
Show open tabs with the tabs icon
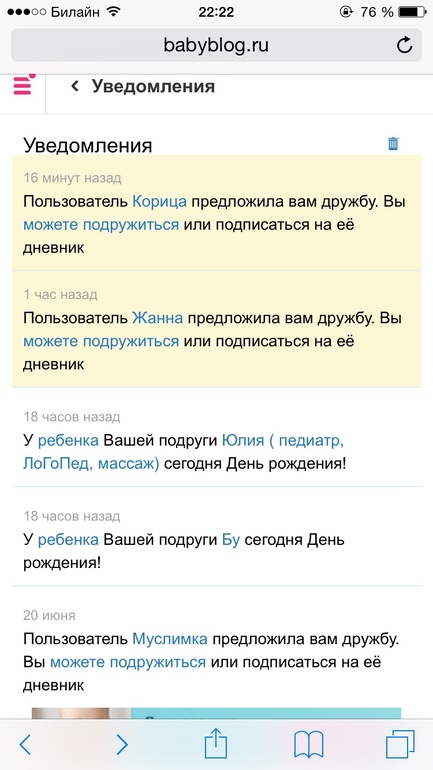point(400,744)
